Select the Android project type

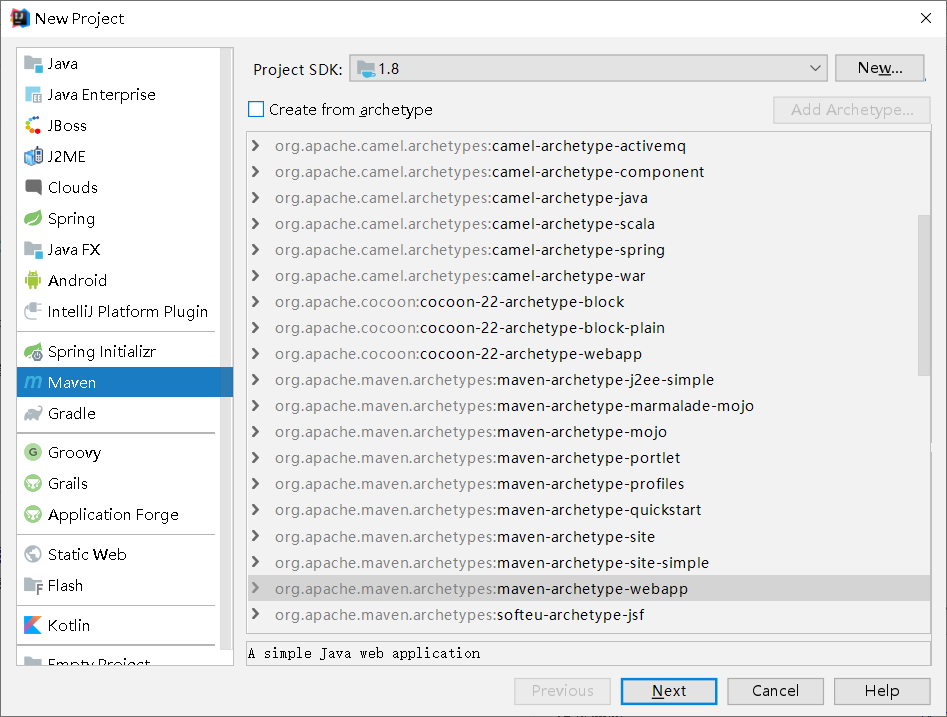coord(75,280)
